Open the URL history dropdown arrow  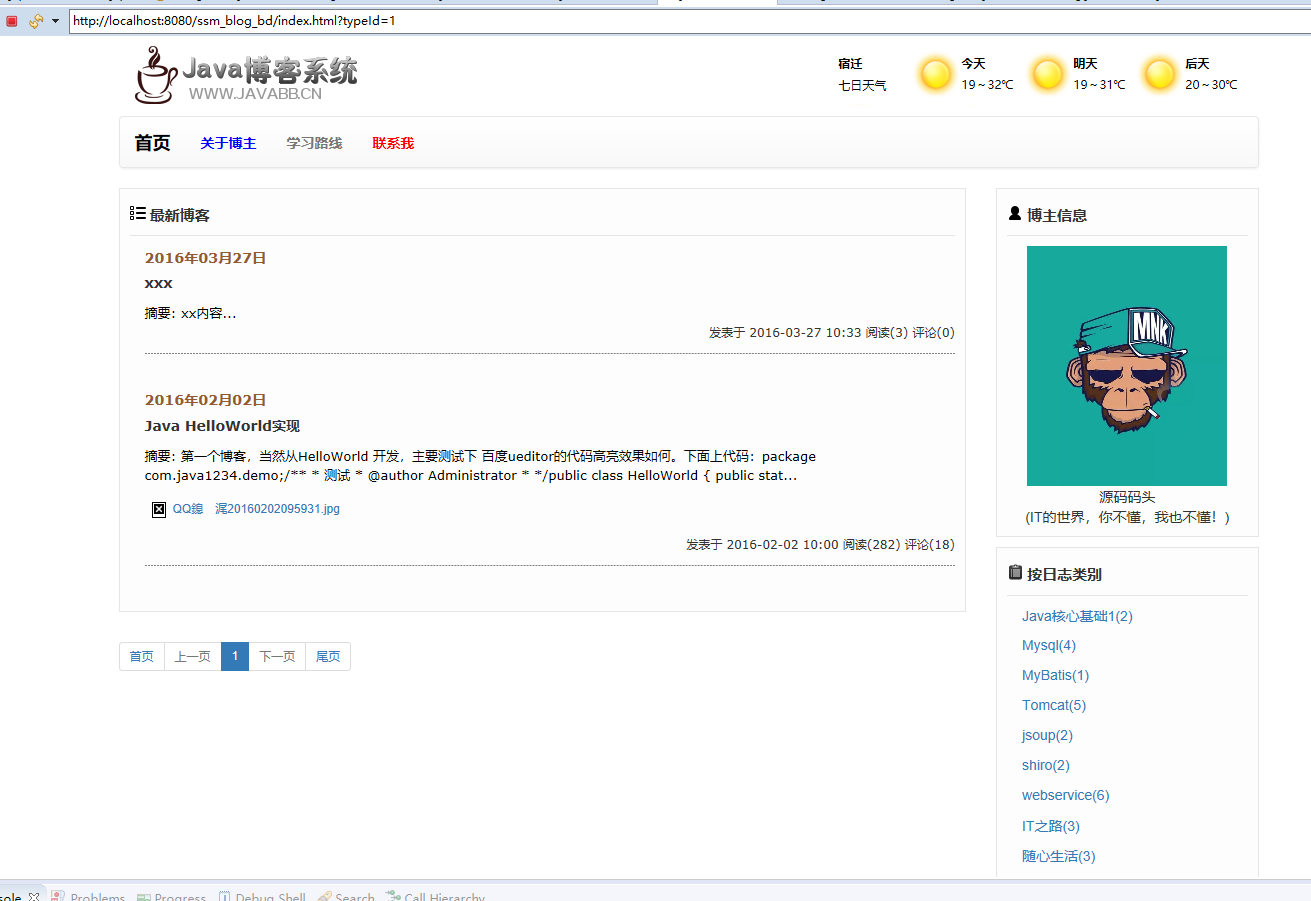pyautogui.click(x=55, y=20)
